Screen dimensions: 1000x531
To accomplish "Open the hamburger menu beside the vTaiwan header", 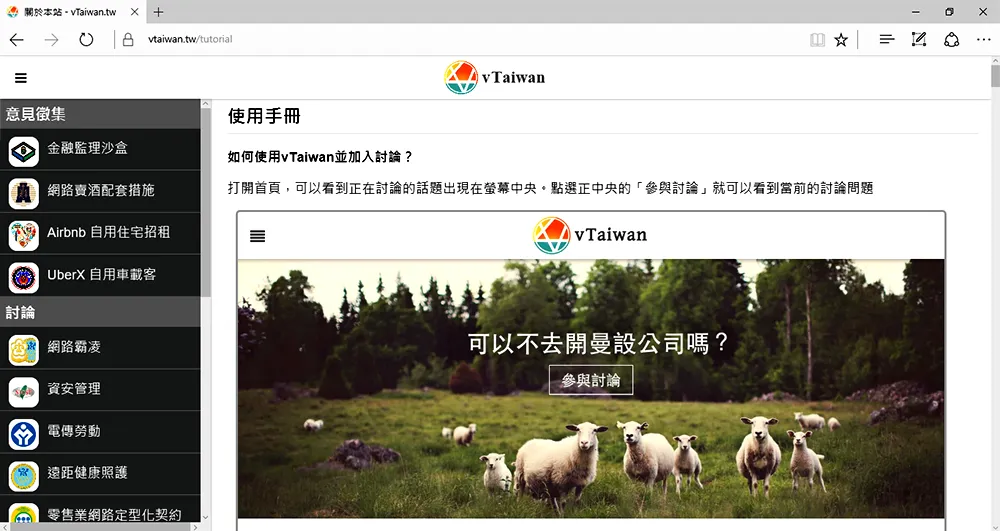I will [21, 78].
